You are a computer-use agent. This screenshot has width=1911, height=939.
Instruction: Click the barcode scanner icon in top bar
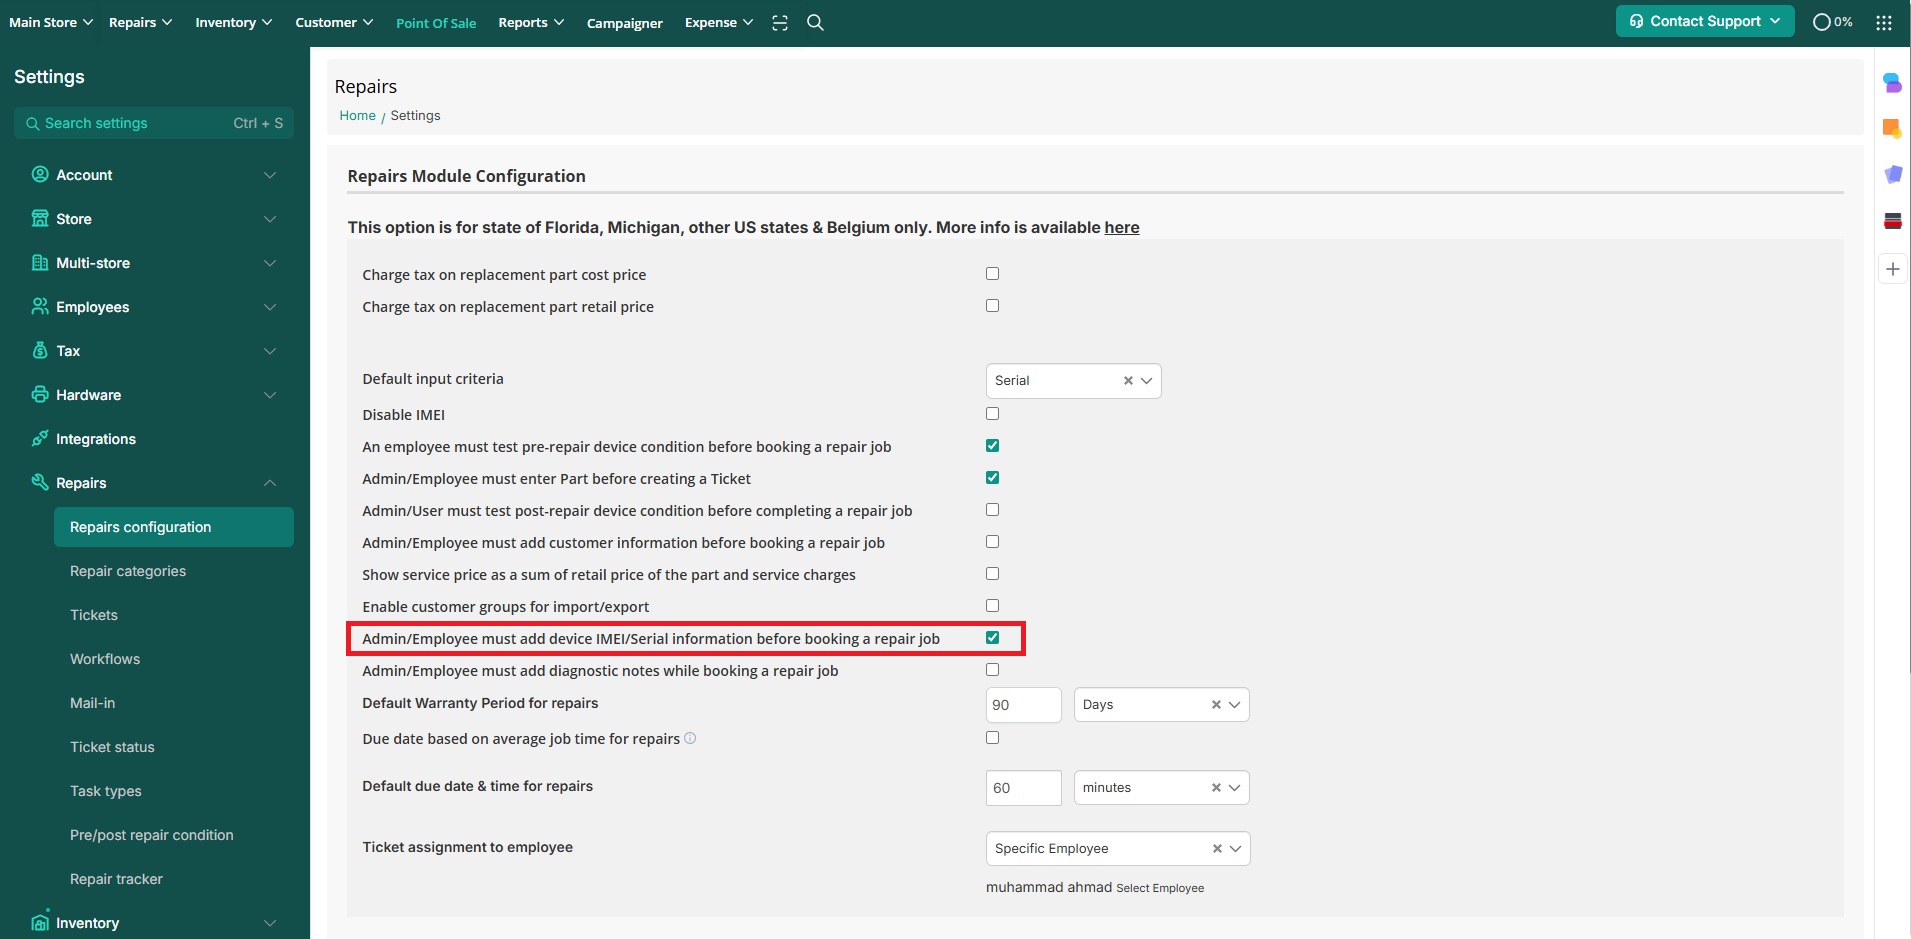780,23
